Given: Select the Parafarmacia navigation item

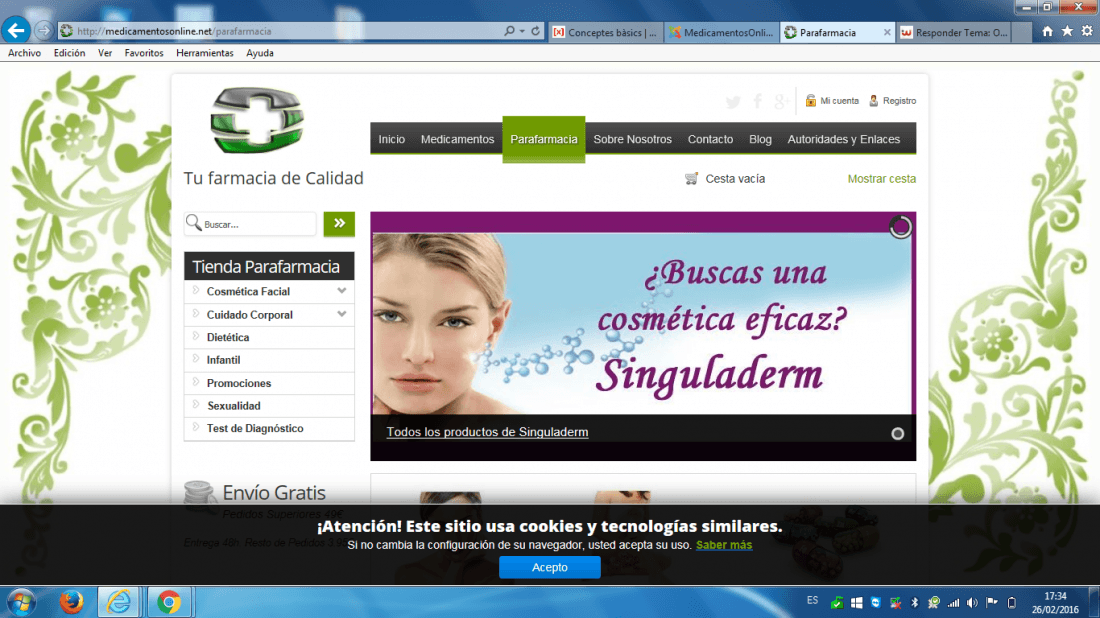Looking at the screenshot, I should (544, 139).
